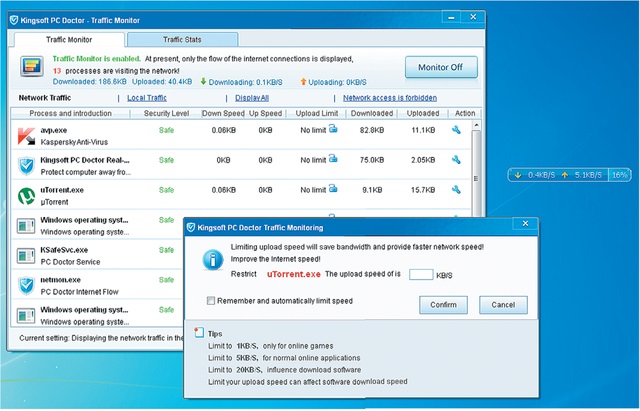Screen dimensions: 640x411
Task: Click the download arrow on desktop floating widget
Action: pyautogui.click(x=518, y=175)
